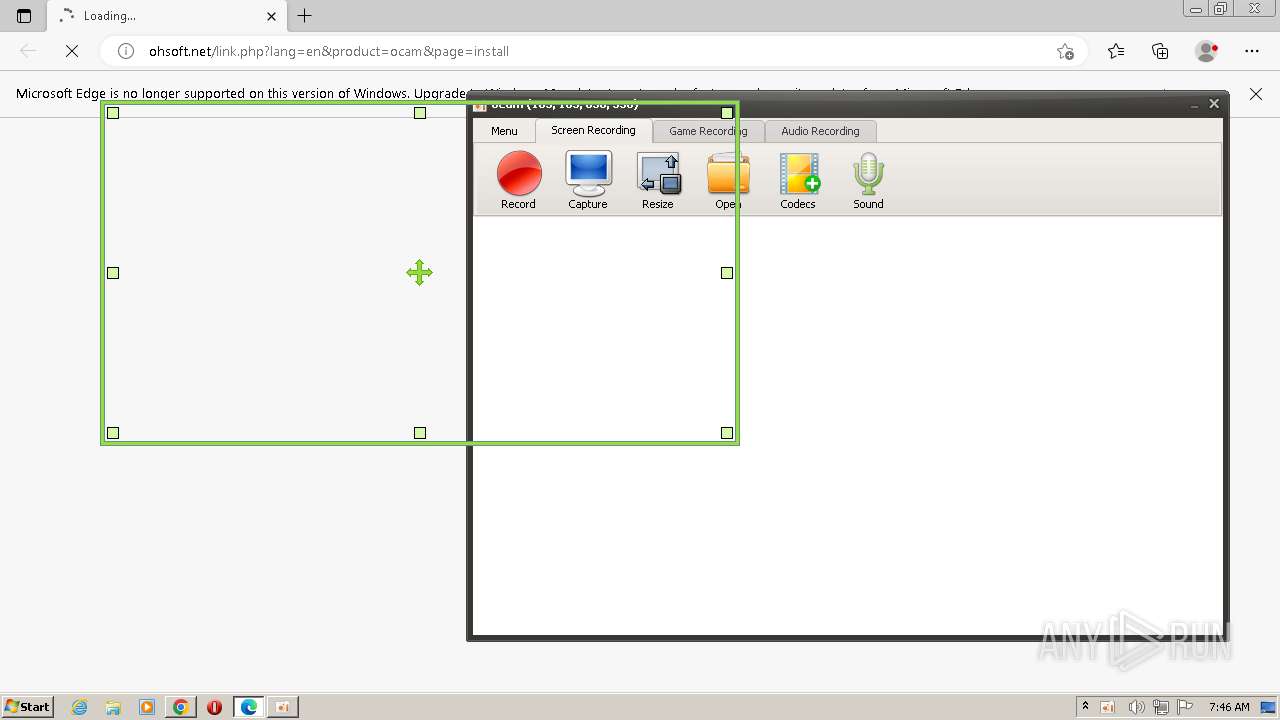
Task: Click the right-middle handle of the capture frame
Action: coord(727,273)
